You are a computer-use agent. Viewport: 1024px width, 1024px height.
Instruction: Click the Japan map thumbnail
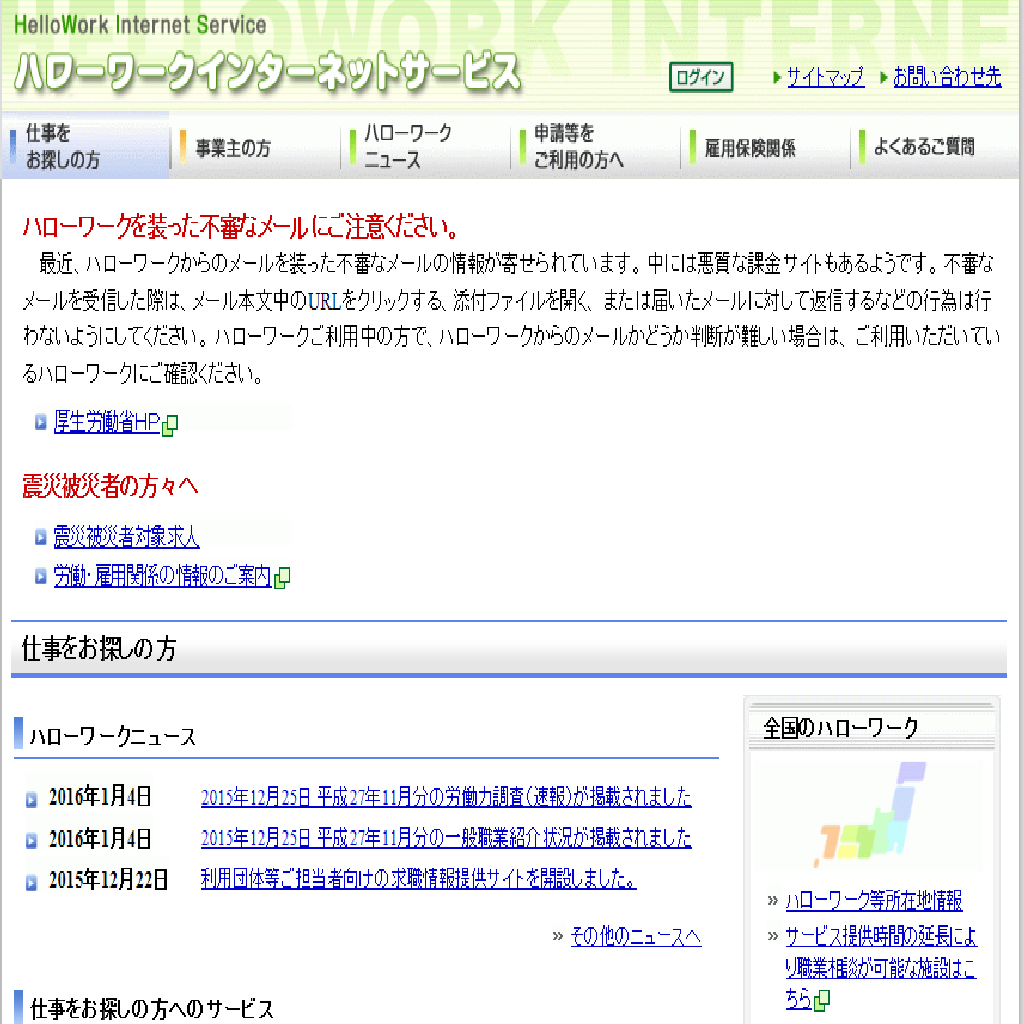[869, 814]
